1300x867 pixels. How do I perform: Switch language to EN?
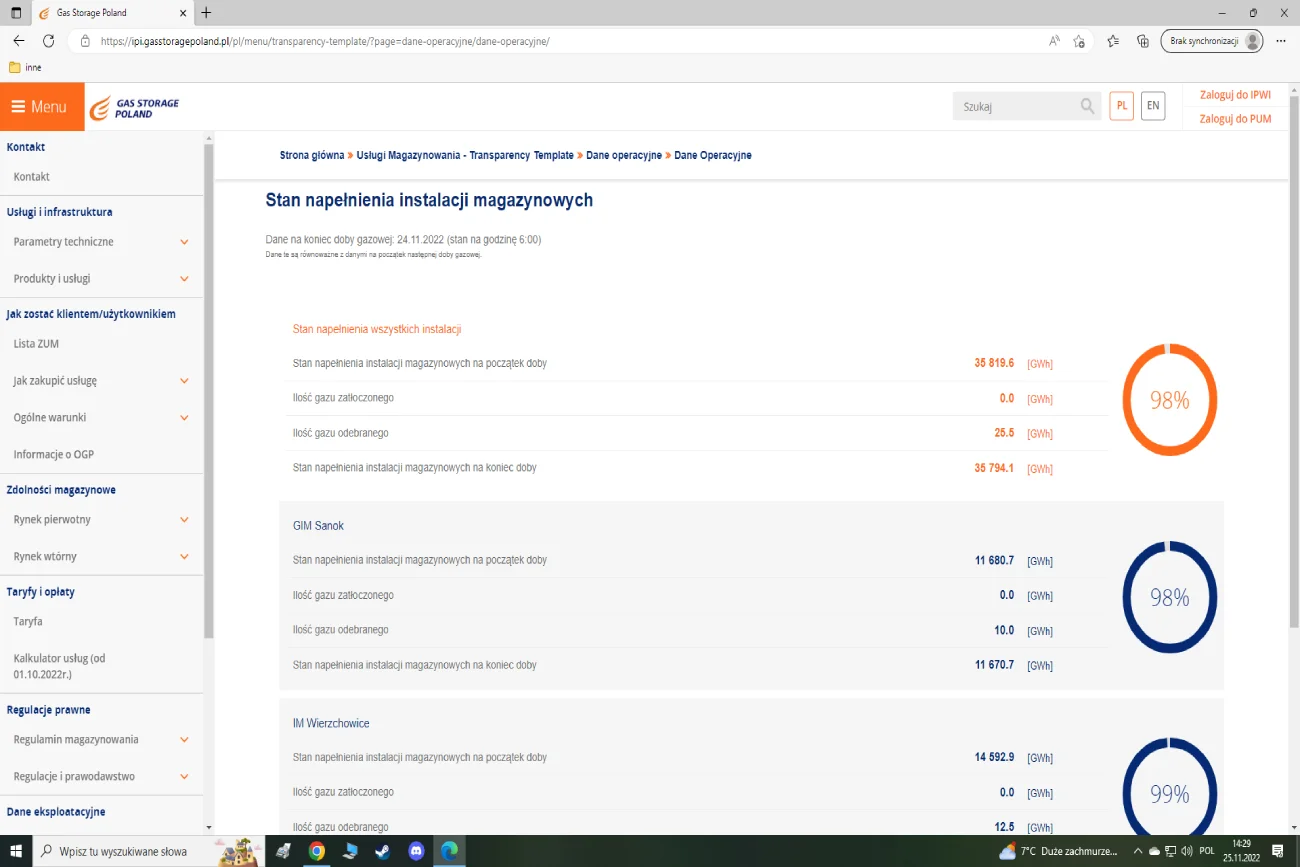click(x=1153, y=106)
